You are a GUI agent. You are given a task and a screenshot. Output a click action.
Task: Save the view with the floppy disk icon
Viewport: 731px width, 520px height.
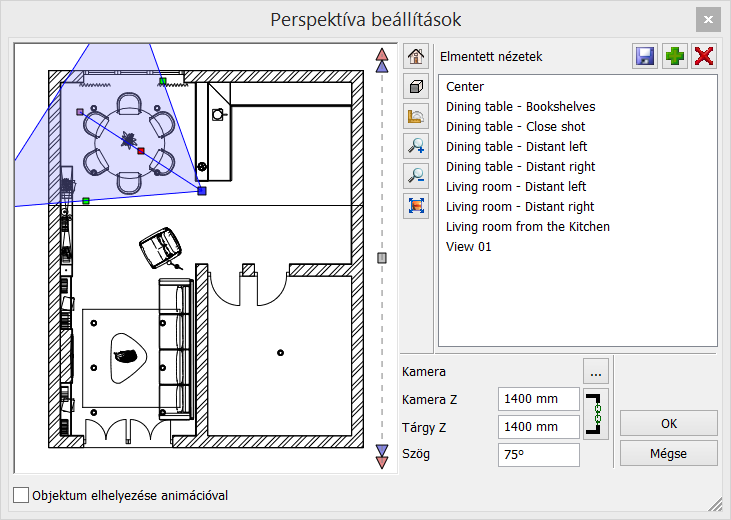tap(645, 57)
